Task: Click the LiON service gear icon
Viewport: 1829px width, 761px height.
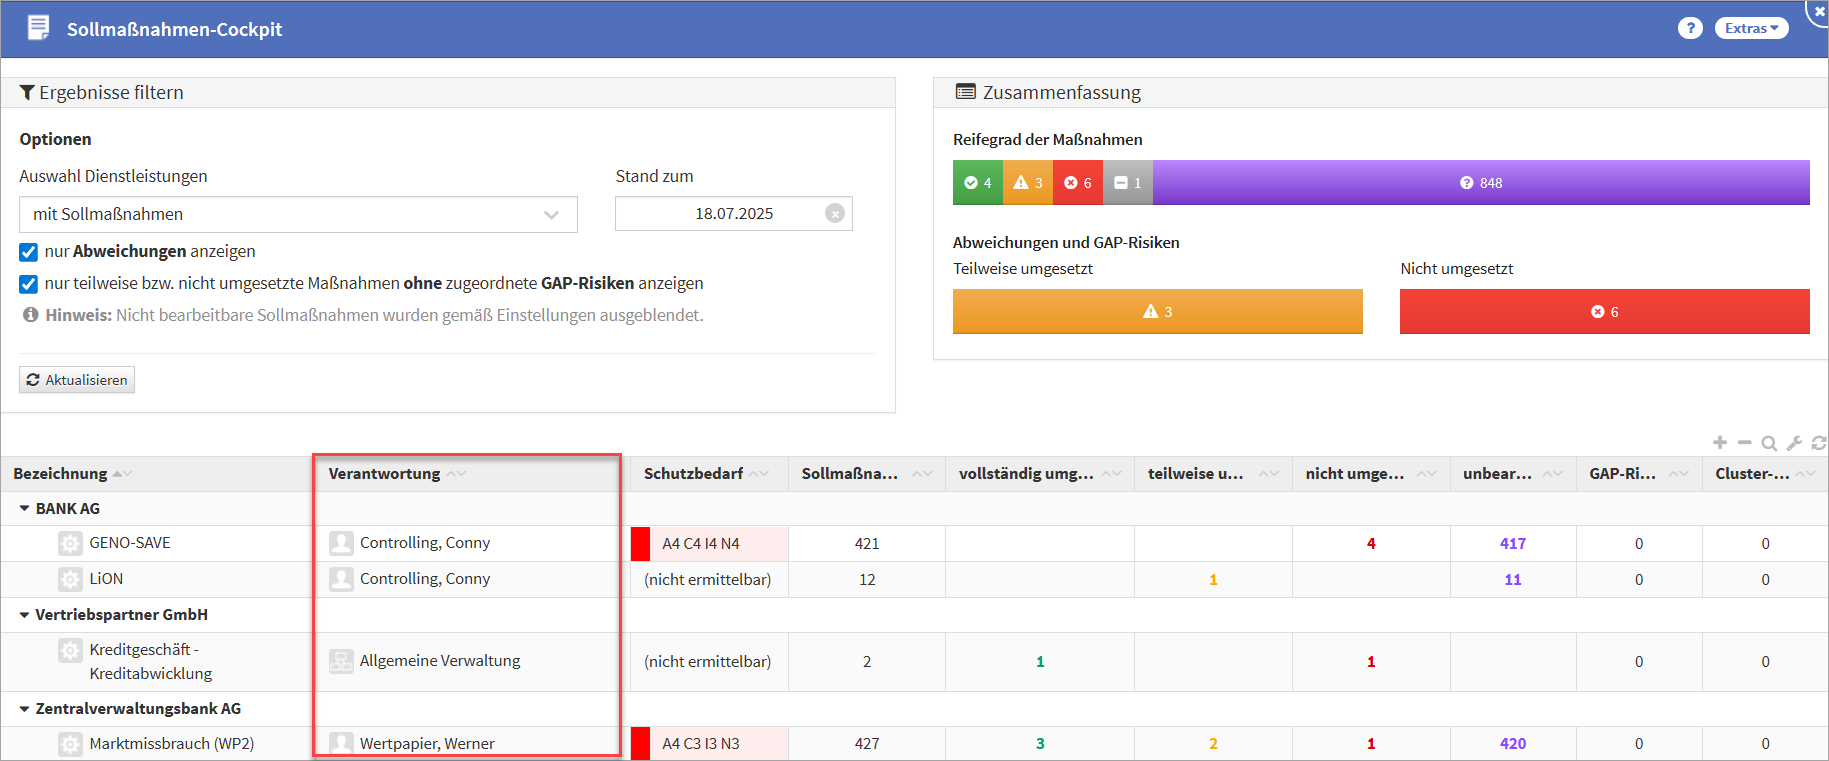Action: pyautogui.click(x=70, y=579)
